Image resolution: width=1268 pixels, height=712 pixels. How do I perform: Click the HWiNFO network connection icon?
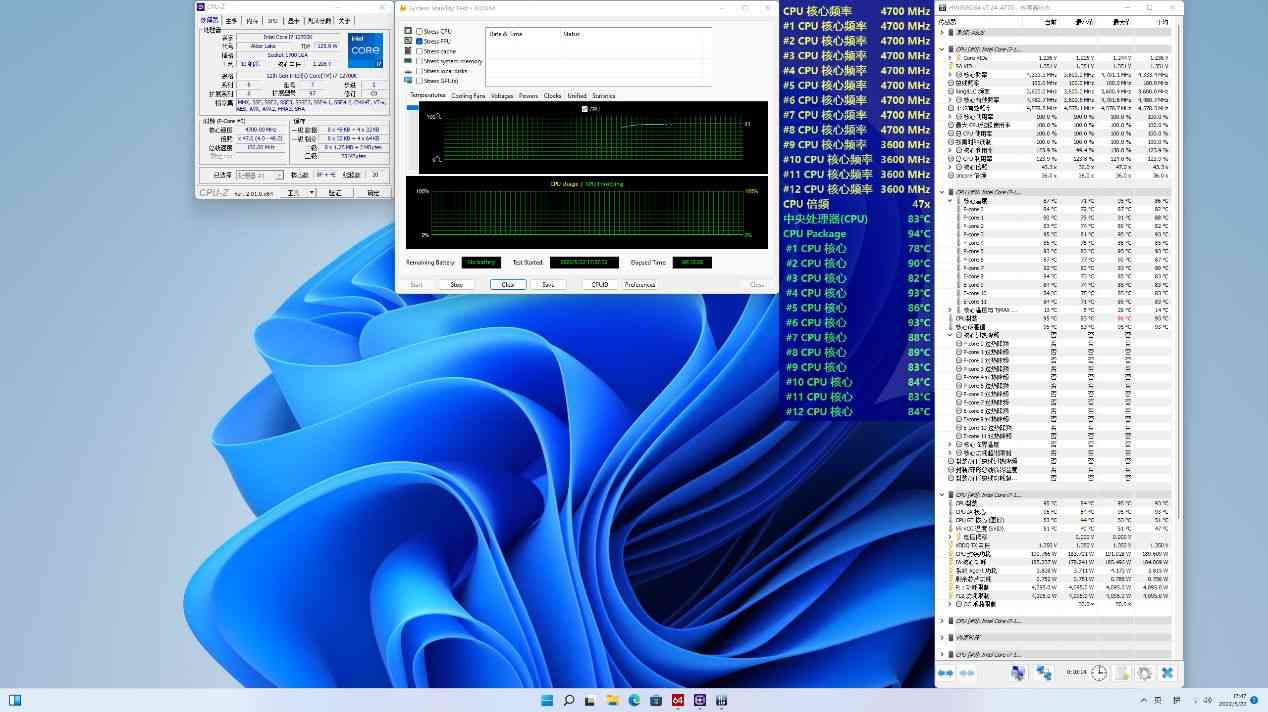coord(1043,673)
